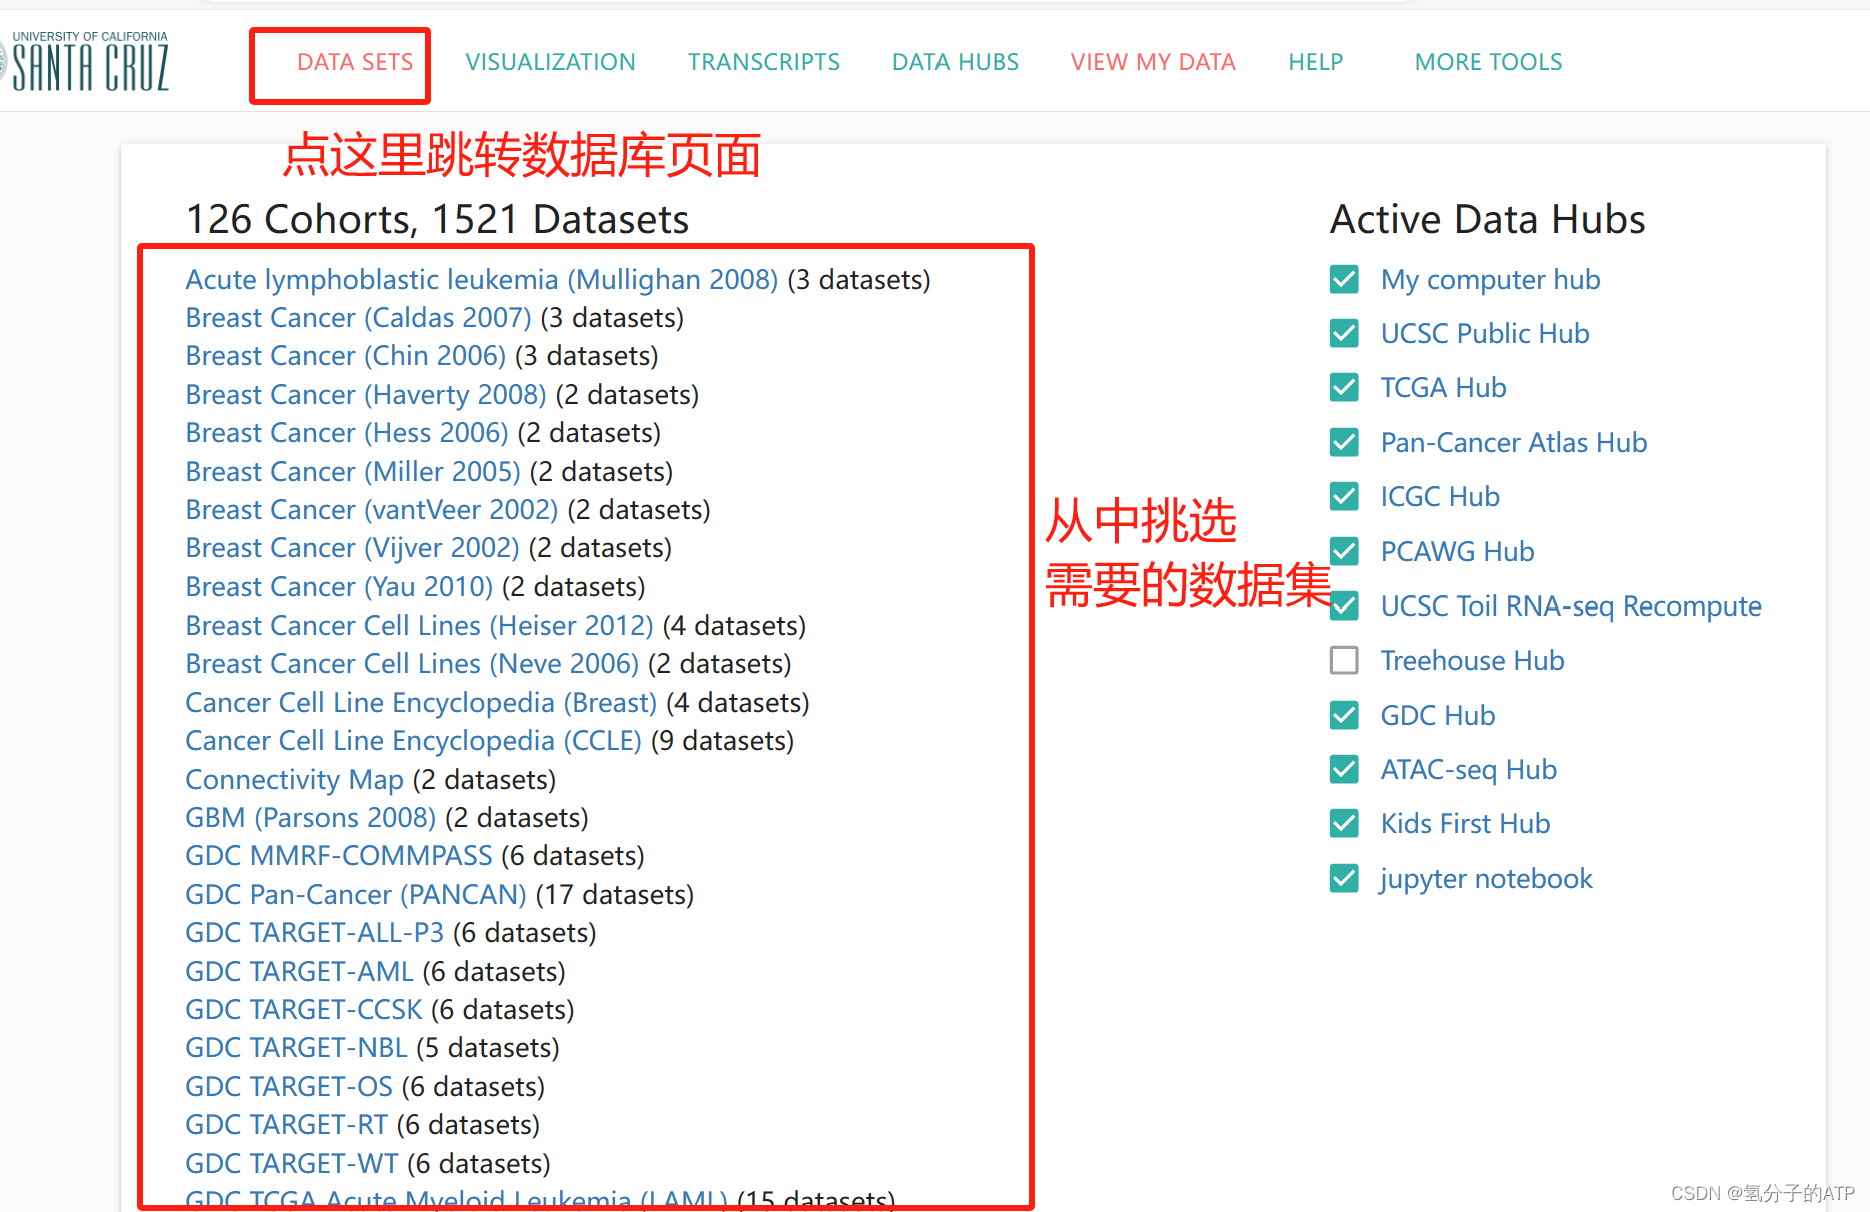
Task: Disable the ATAC-seq Hub checkbox
Action: point(1344,769)
